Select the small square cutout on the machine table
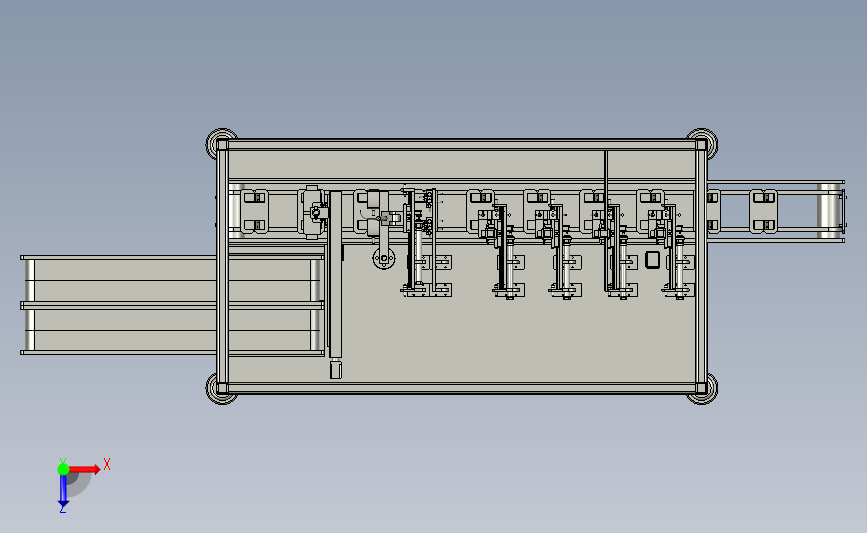The image size is (867, 533). pos(652,260)
